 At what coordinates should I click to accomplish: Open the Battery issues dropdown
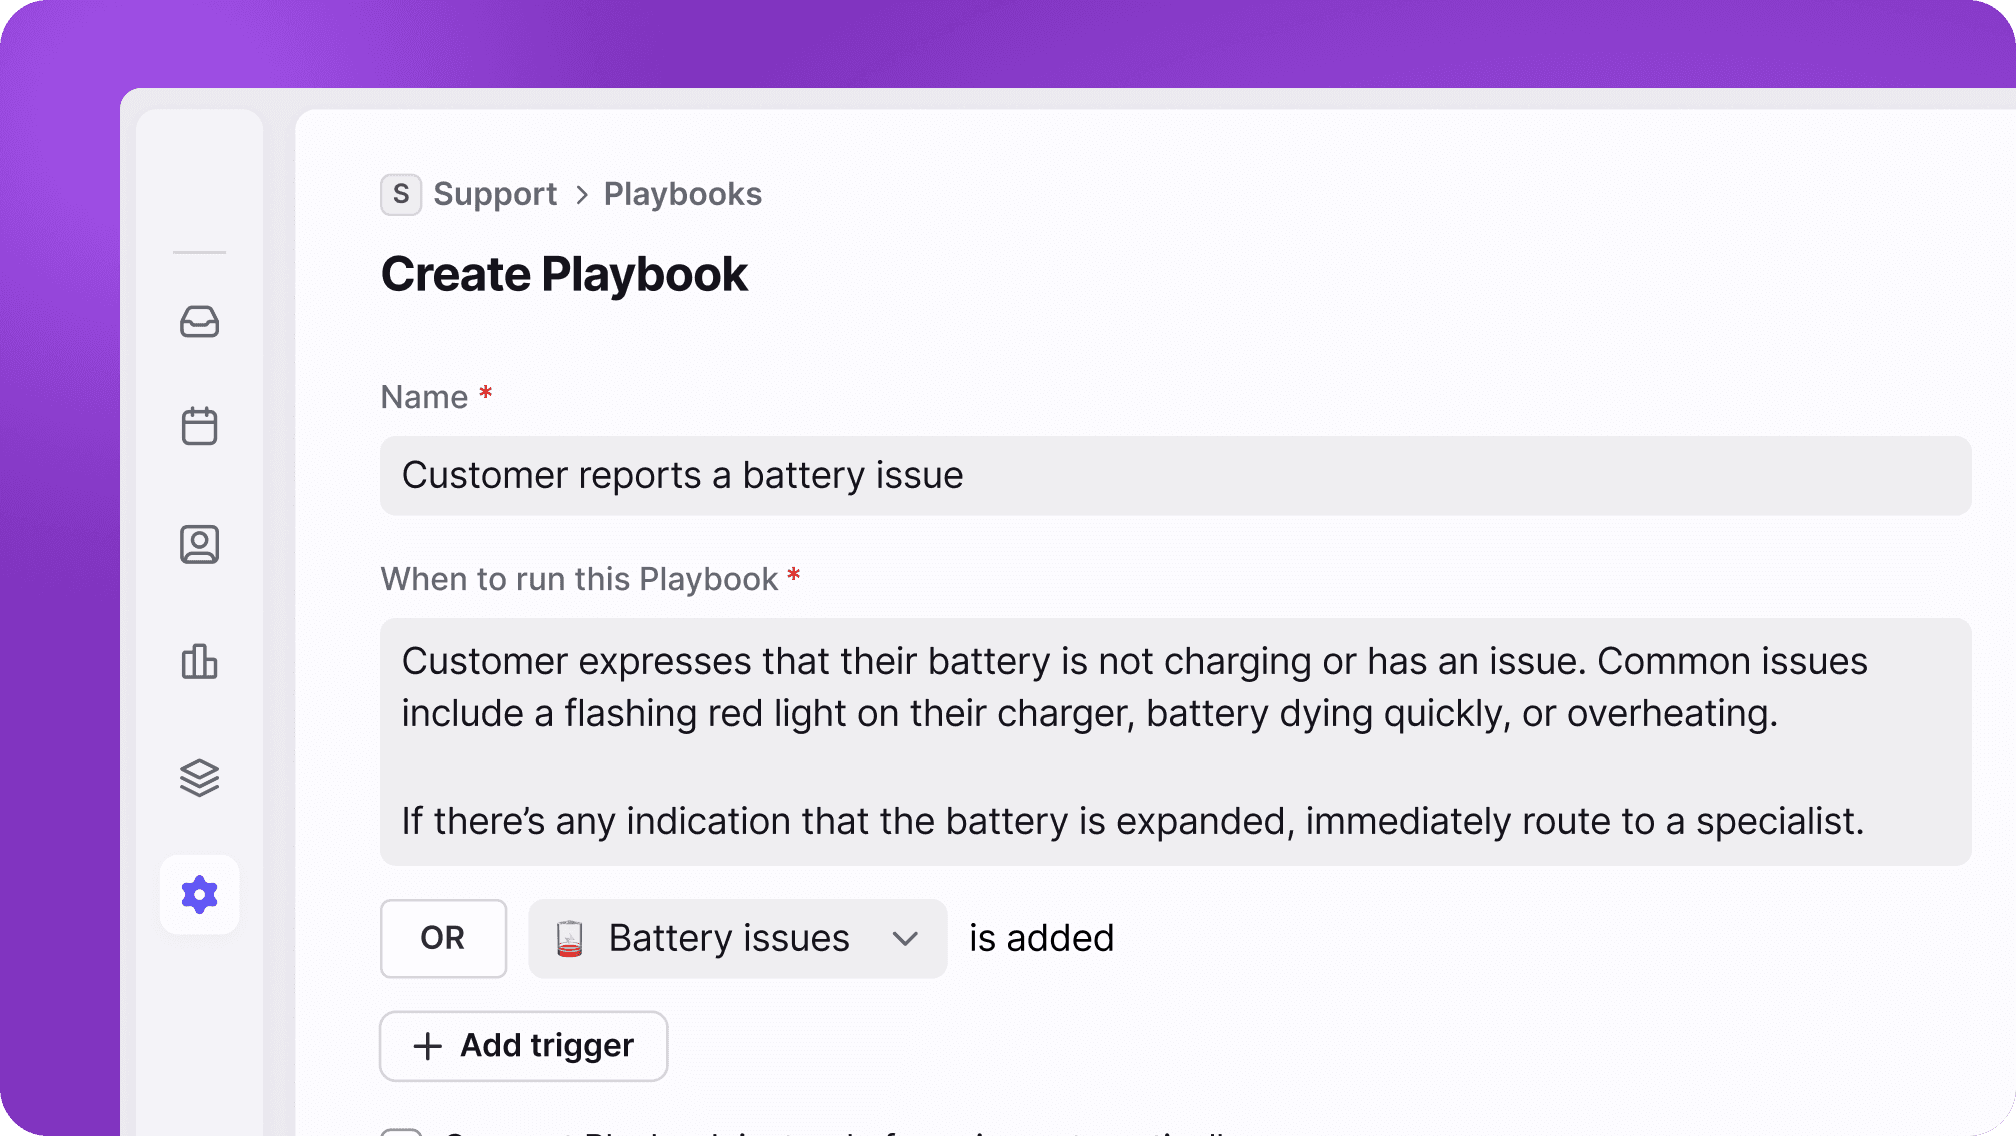[x=730, y=939]
